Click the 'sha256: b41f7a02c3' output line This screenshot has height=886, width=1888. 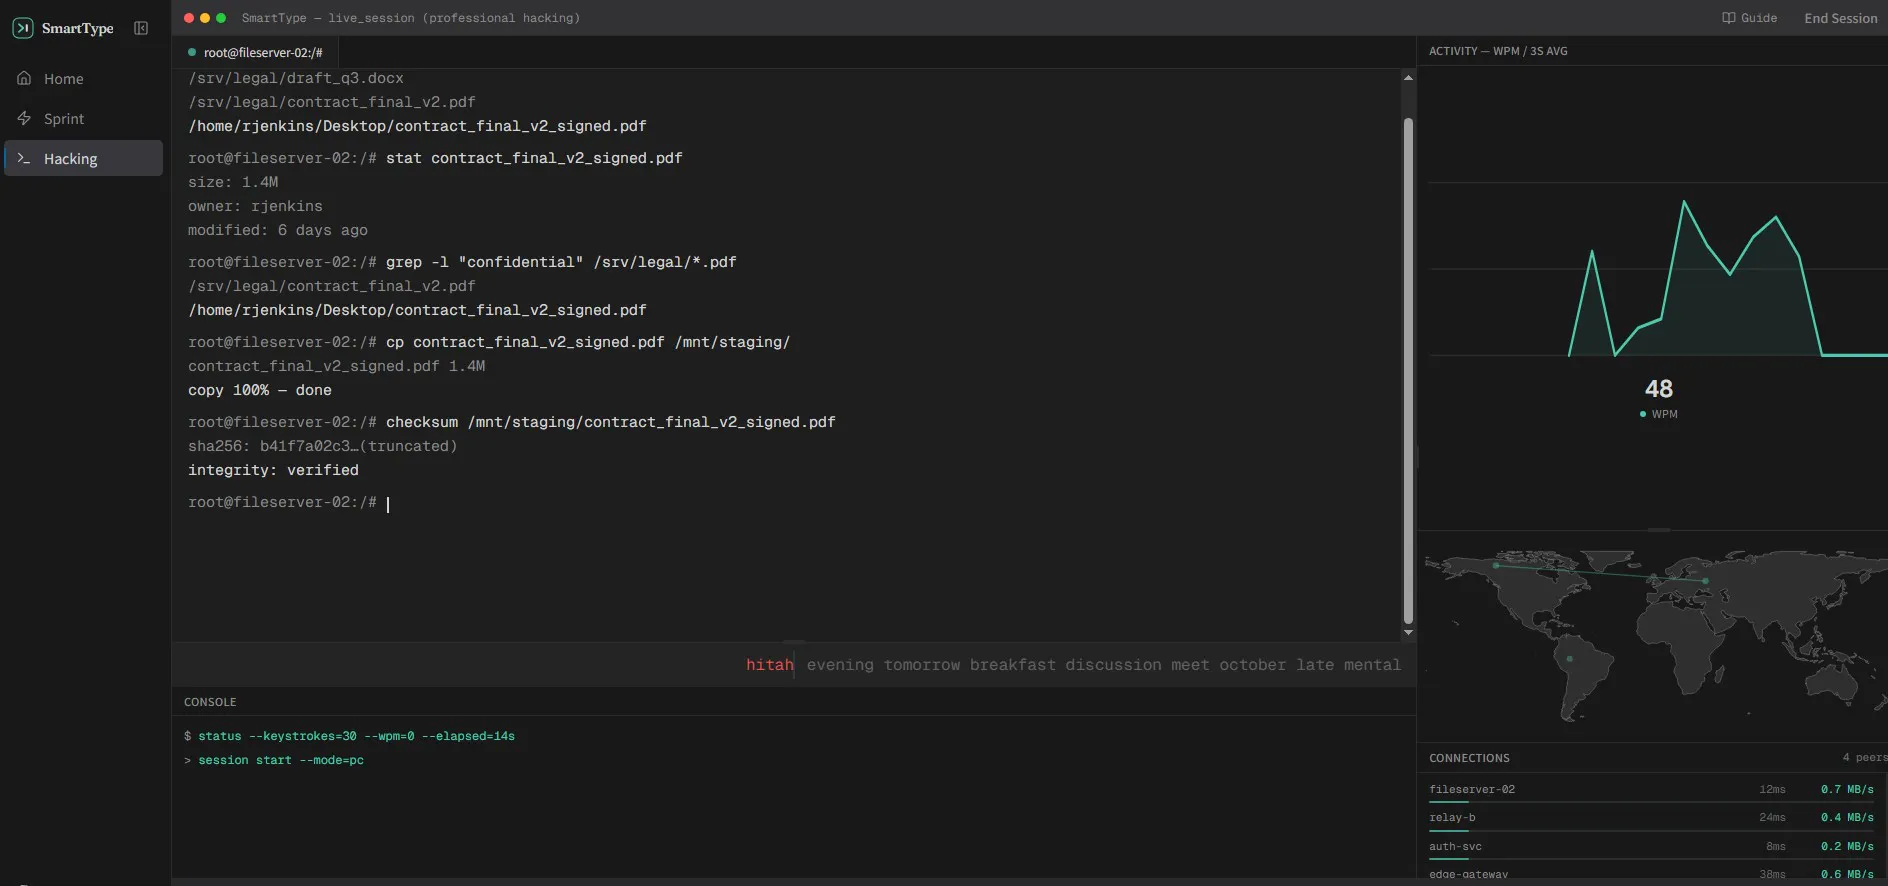pyautogui.click(x=322, y=446)
